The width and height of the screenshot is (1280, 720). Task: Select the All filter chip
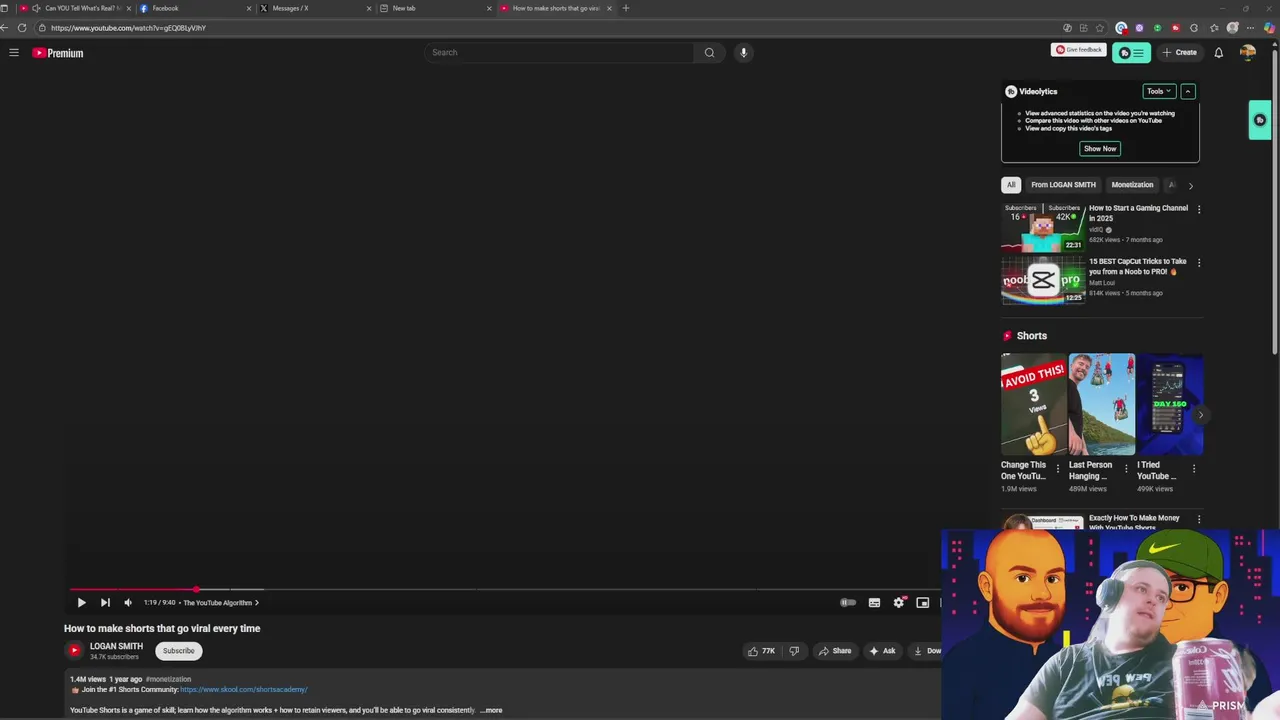(x=1011, y=185)
